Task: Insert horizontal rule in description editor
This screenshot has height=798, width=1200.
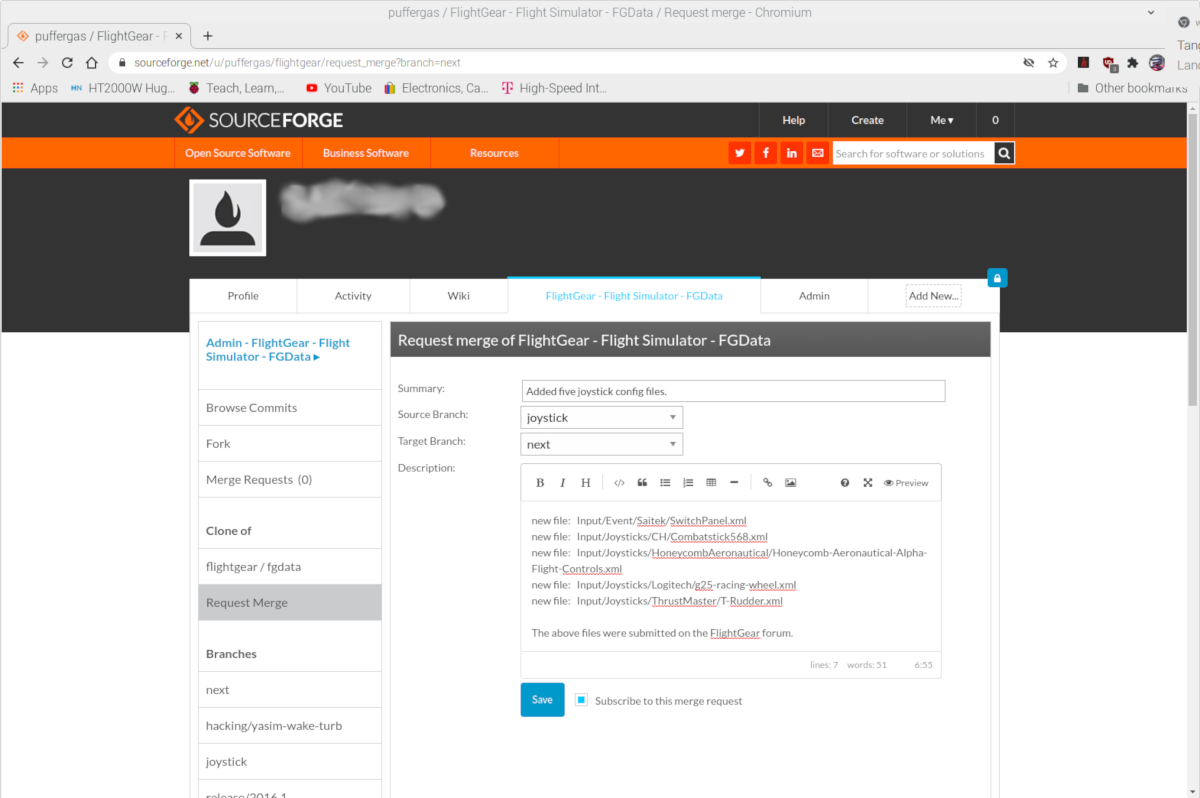Action: 734,483
